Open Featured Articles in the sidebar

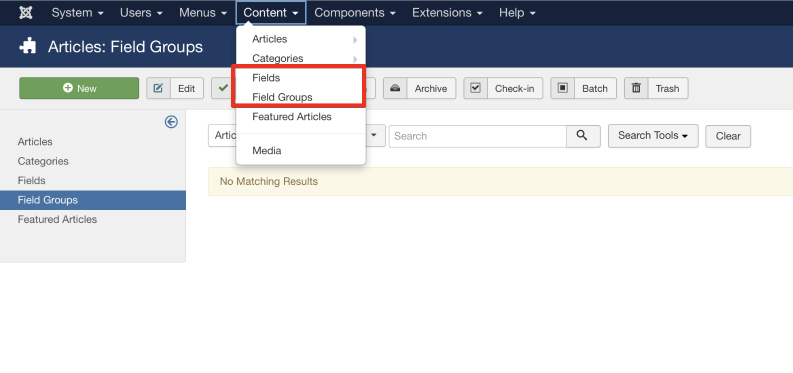click(x=57, y=219)
